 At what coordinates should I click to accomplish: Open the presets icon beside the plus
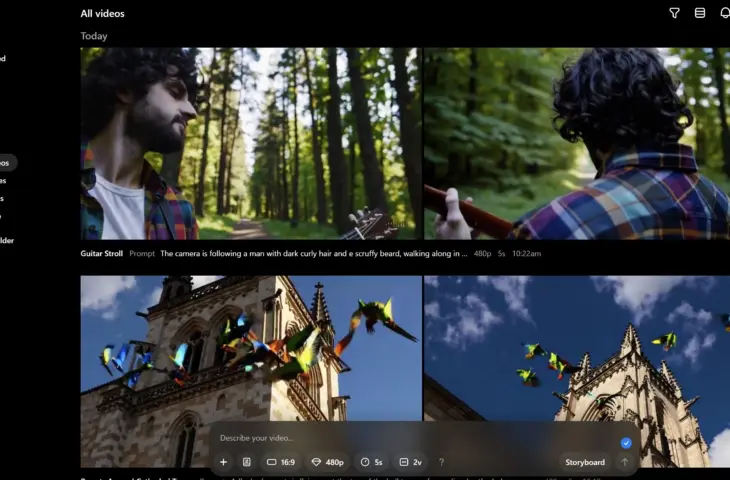(x=246, y=462)
